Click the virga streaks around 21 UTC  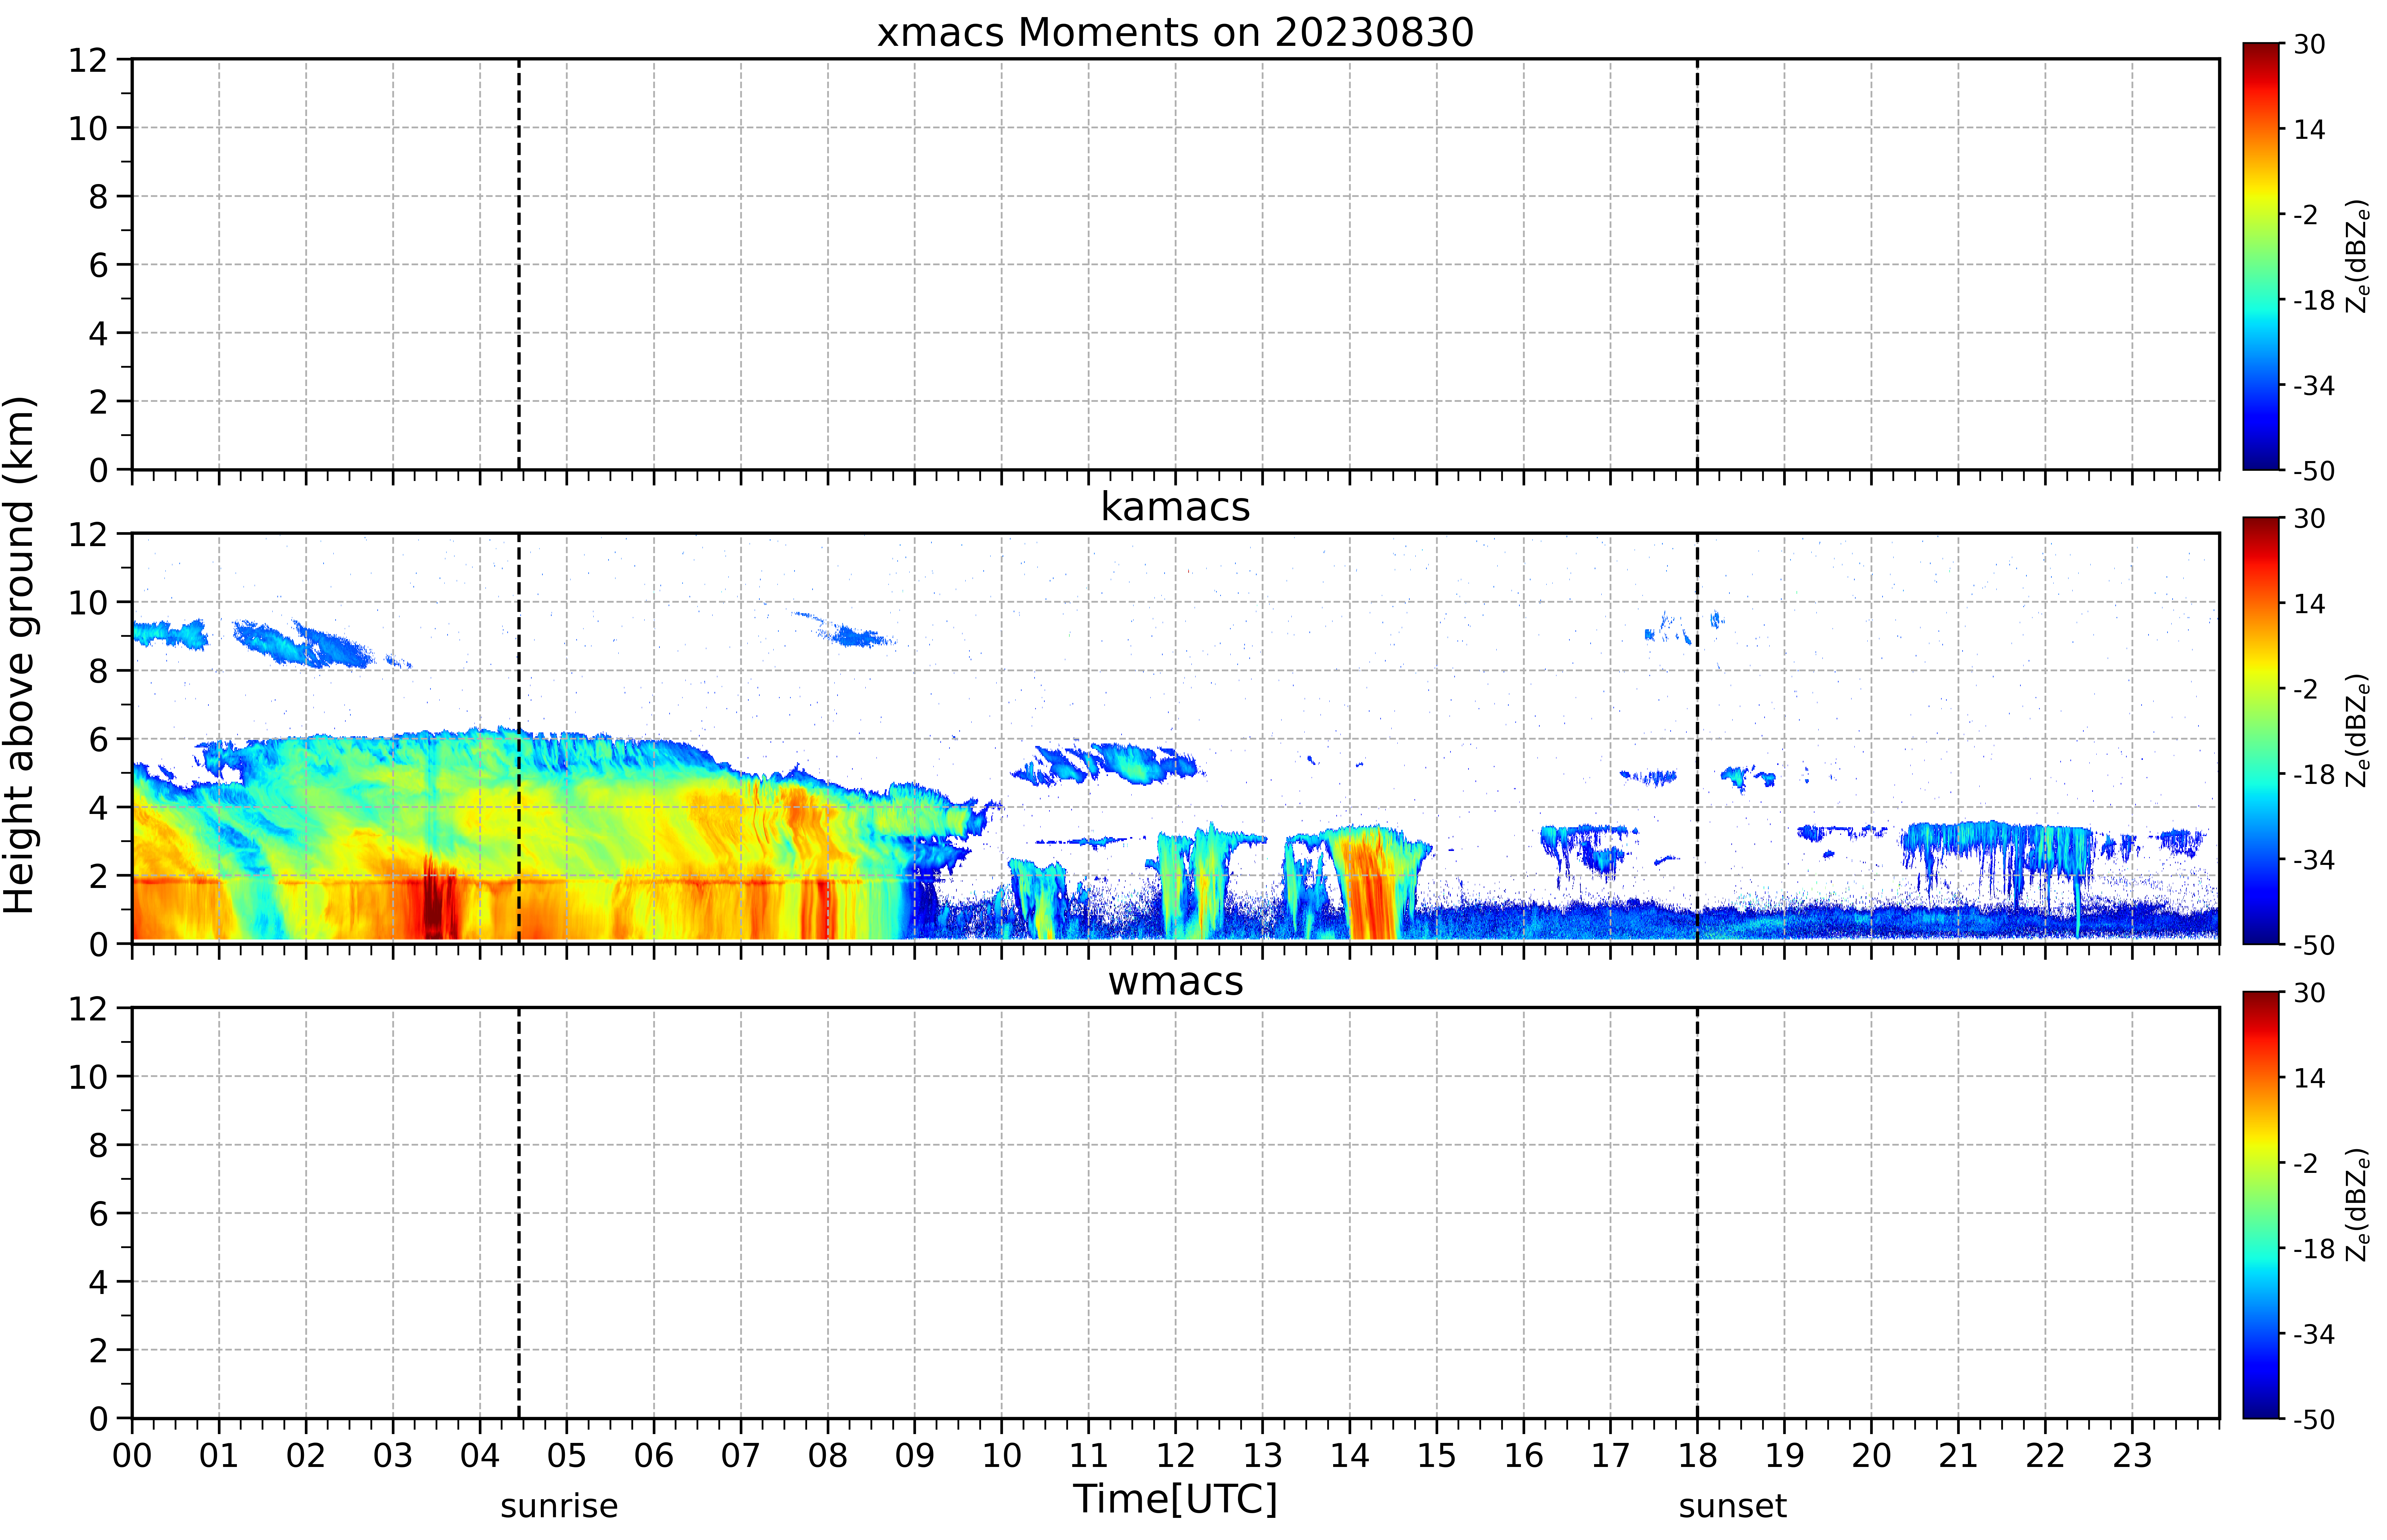(1997, 860)
